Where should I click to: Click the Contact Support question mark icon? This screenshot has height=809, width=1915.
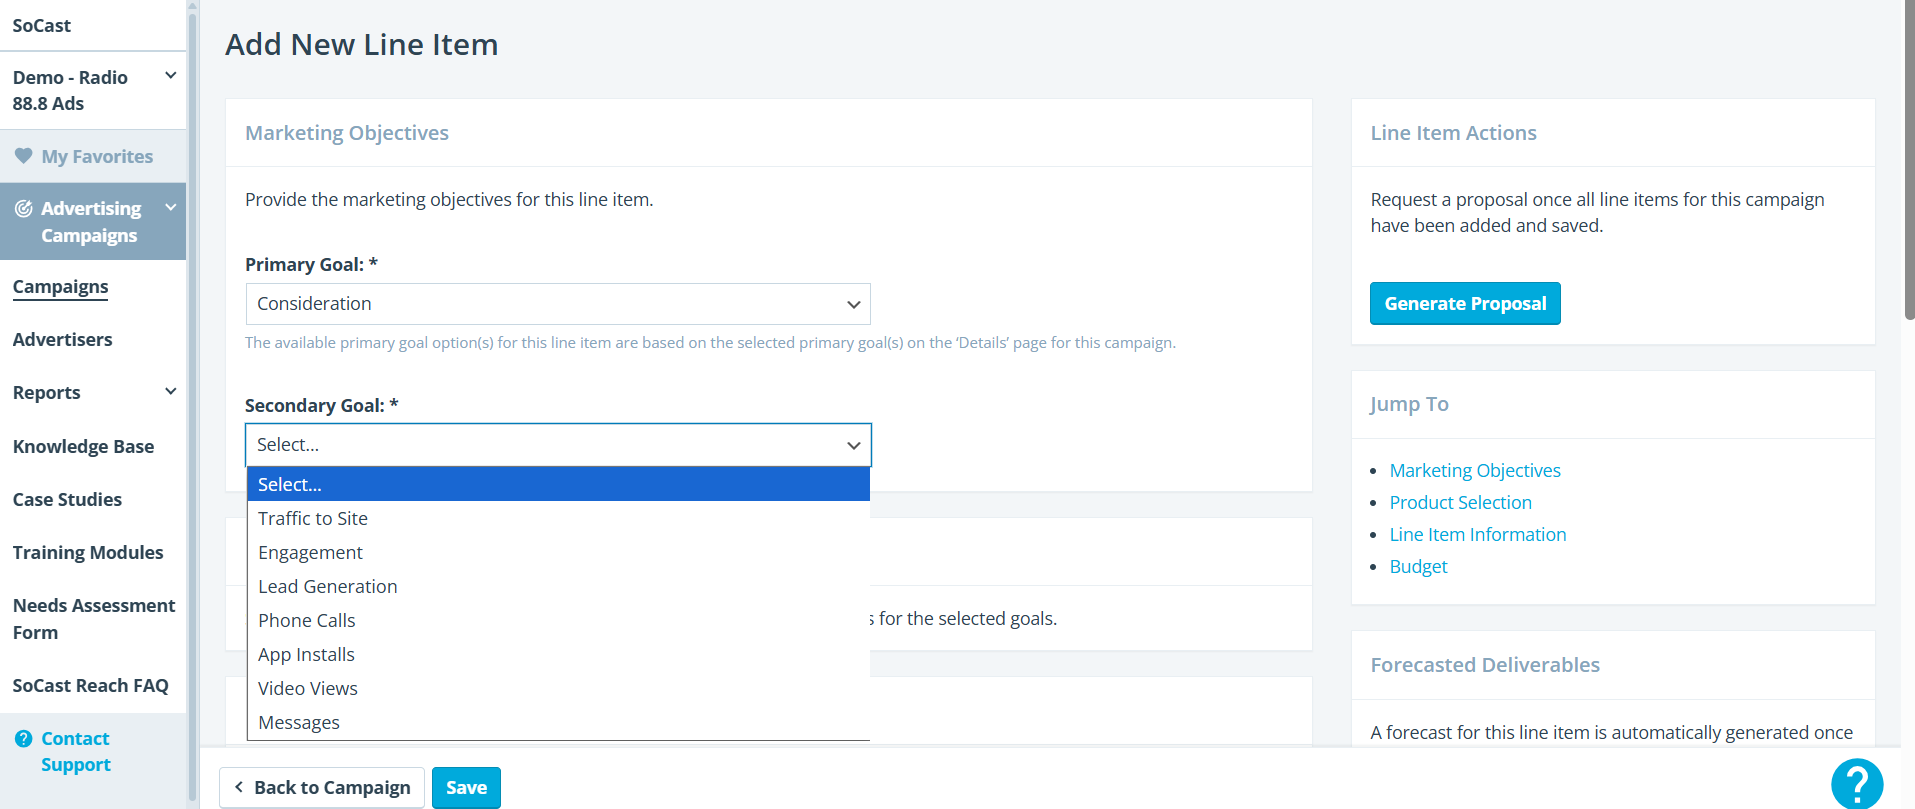[x=24, y=739]
